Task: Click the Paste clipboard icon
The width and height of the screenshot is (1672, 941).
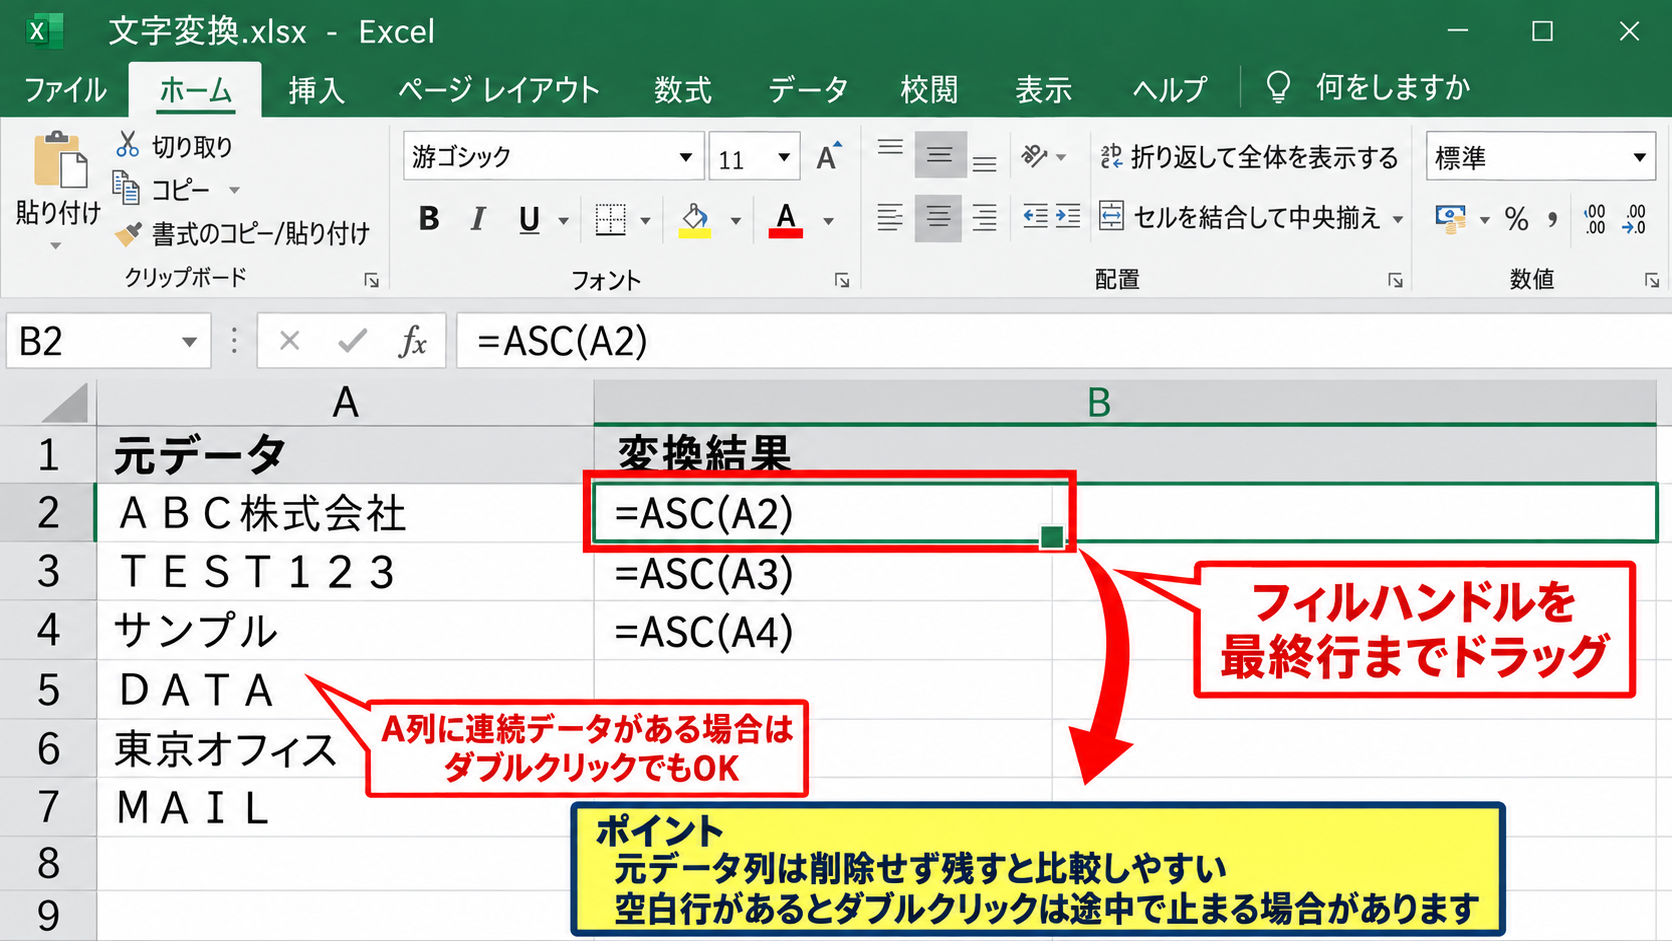Action: [59, 160]
